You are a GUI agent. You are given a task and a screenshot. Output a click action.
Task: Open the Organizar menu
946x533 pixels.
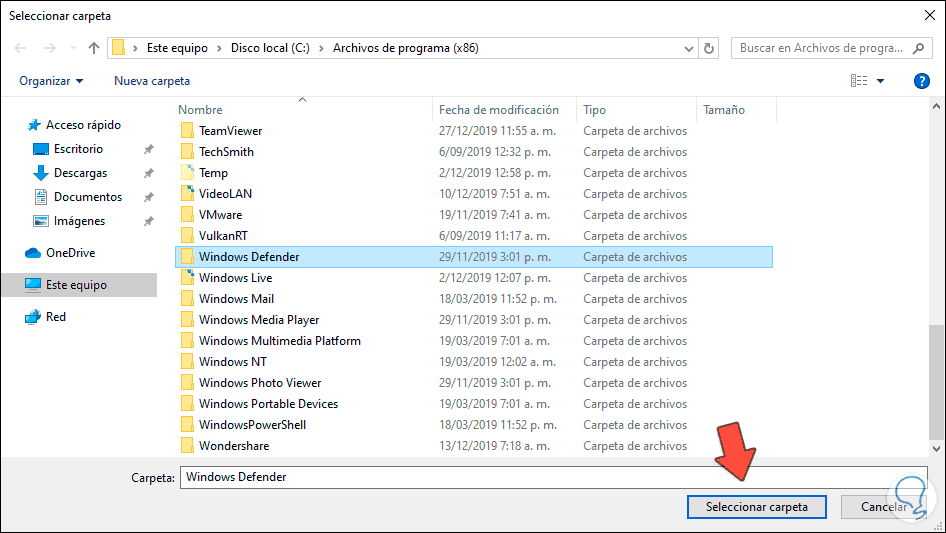[51, 81]
